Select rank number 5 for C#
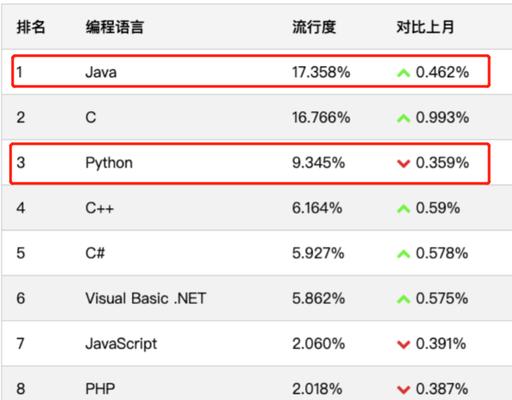Screen dimensions: 512x400 click(x=21, y=253)
